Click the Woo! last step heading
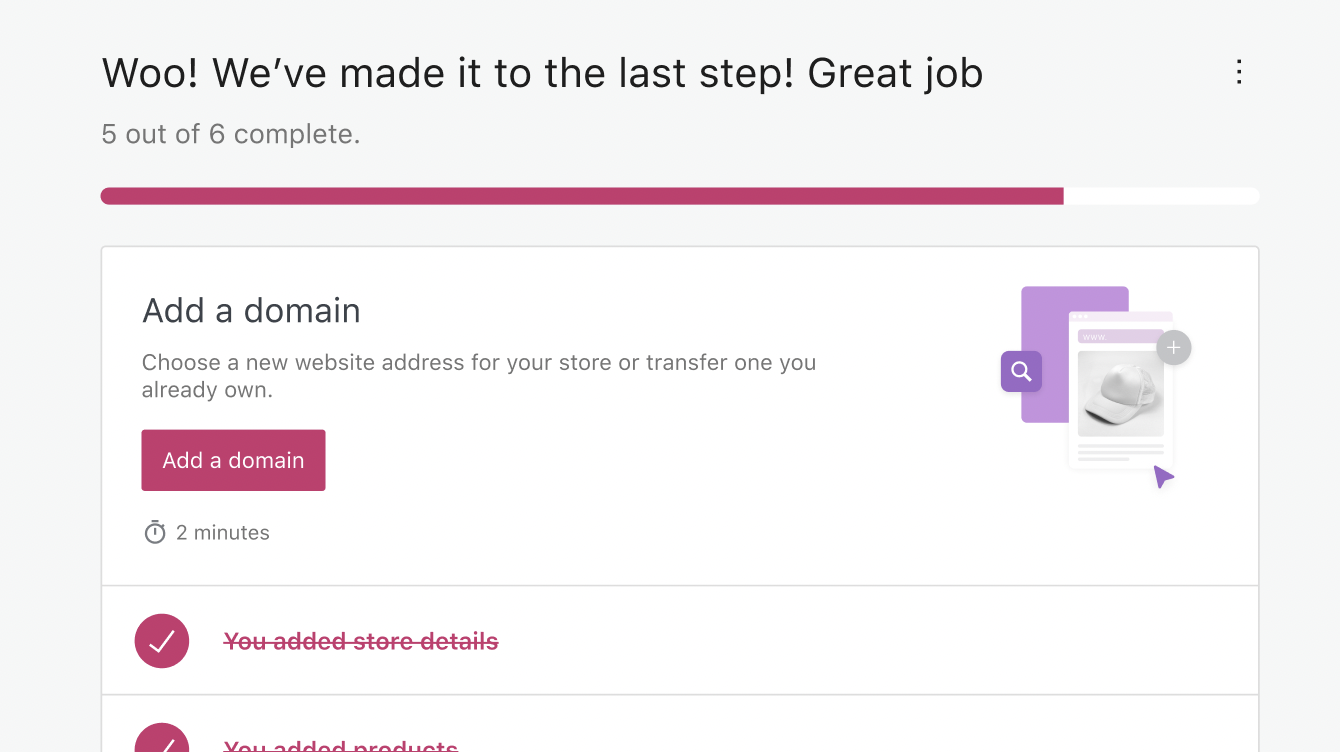Screen dimensions: 1340x752 click(542, 72)
